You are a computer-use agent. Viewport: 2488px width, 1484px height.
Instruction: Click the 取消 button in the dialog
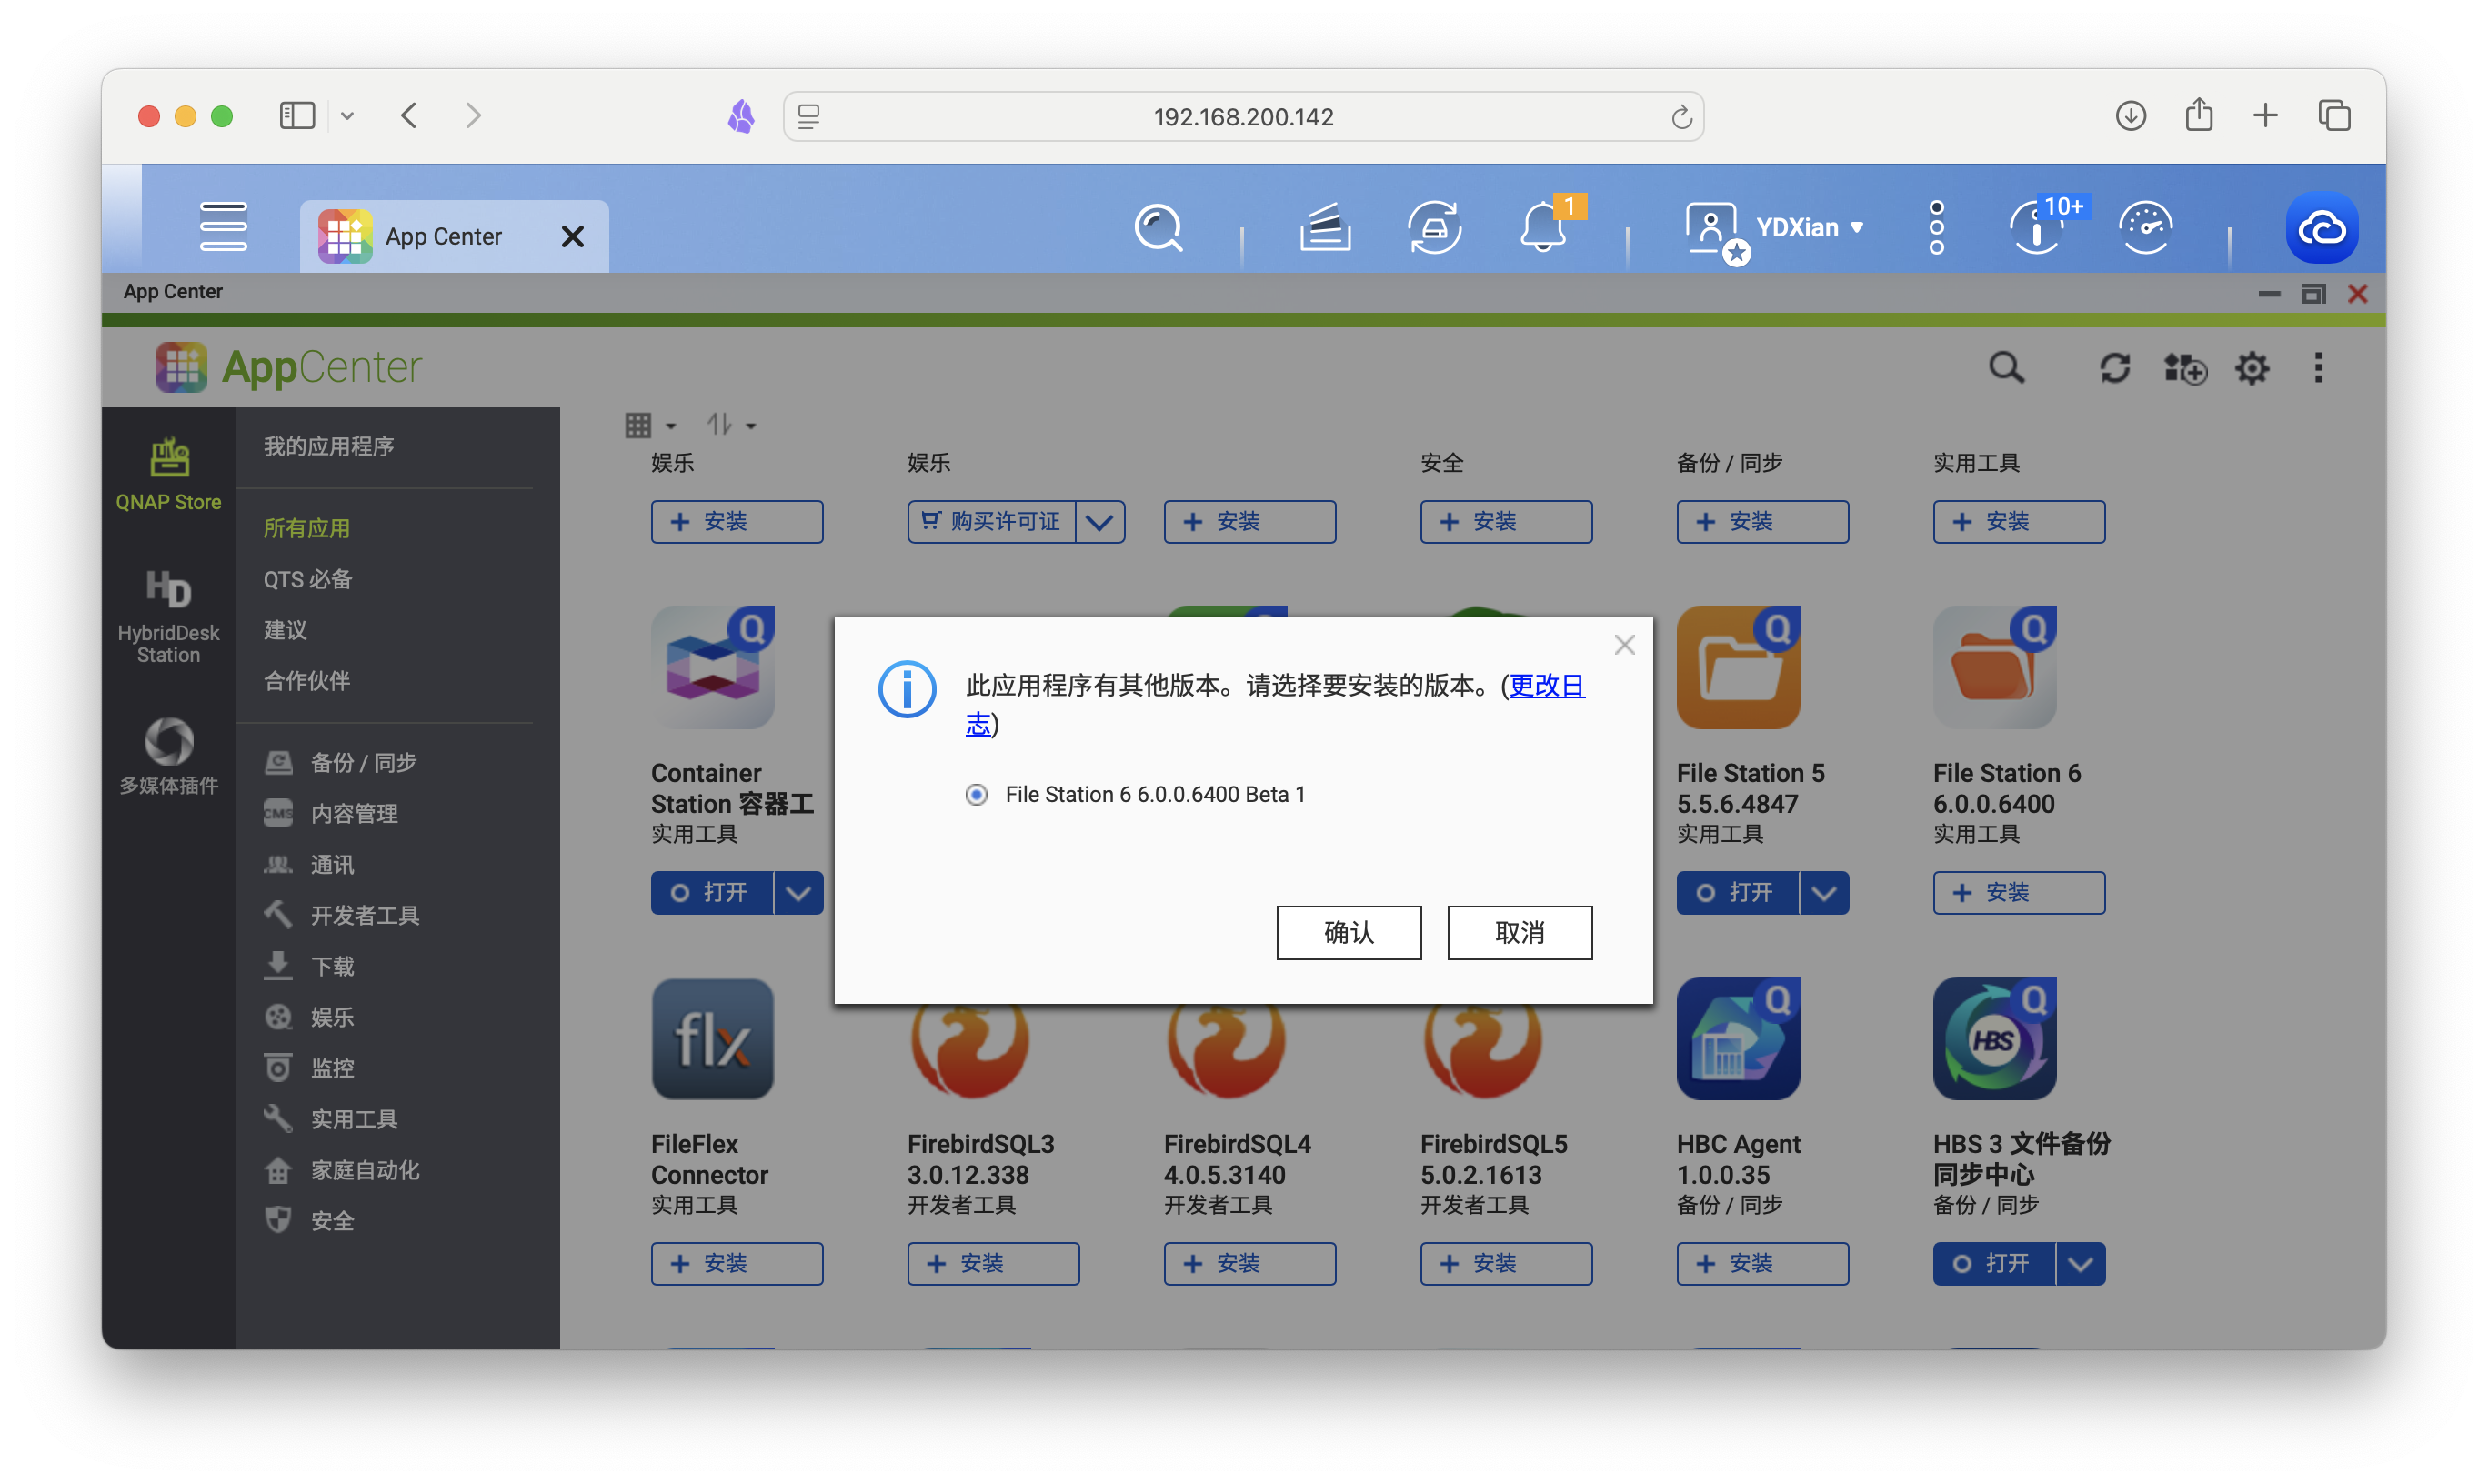(x=1519, y=932)
